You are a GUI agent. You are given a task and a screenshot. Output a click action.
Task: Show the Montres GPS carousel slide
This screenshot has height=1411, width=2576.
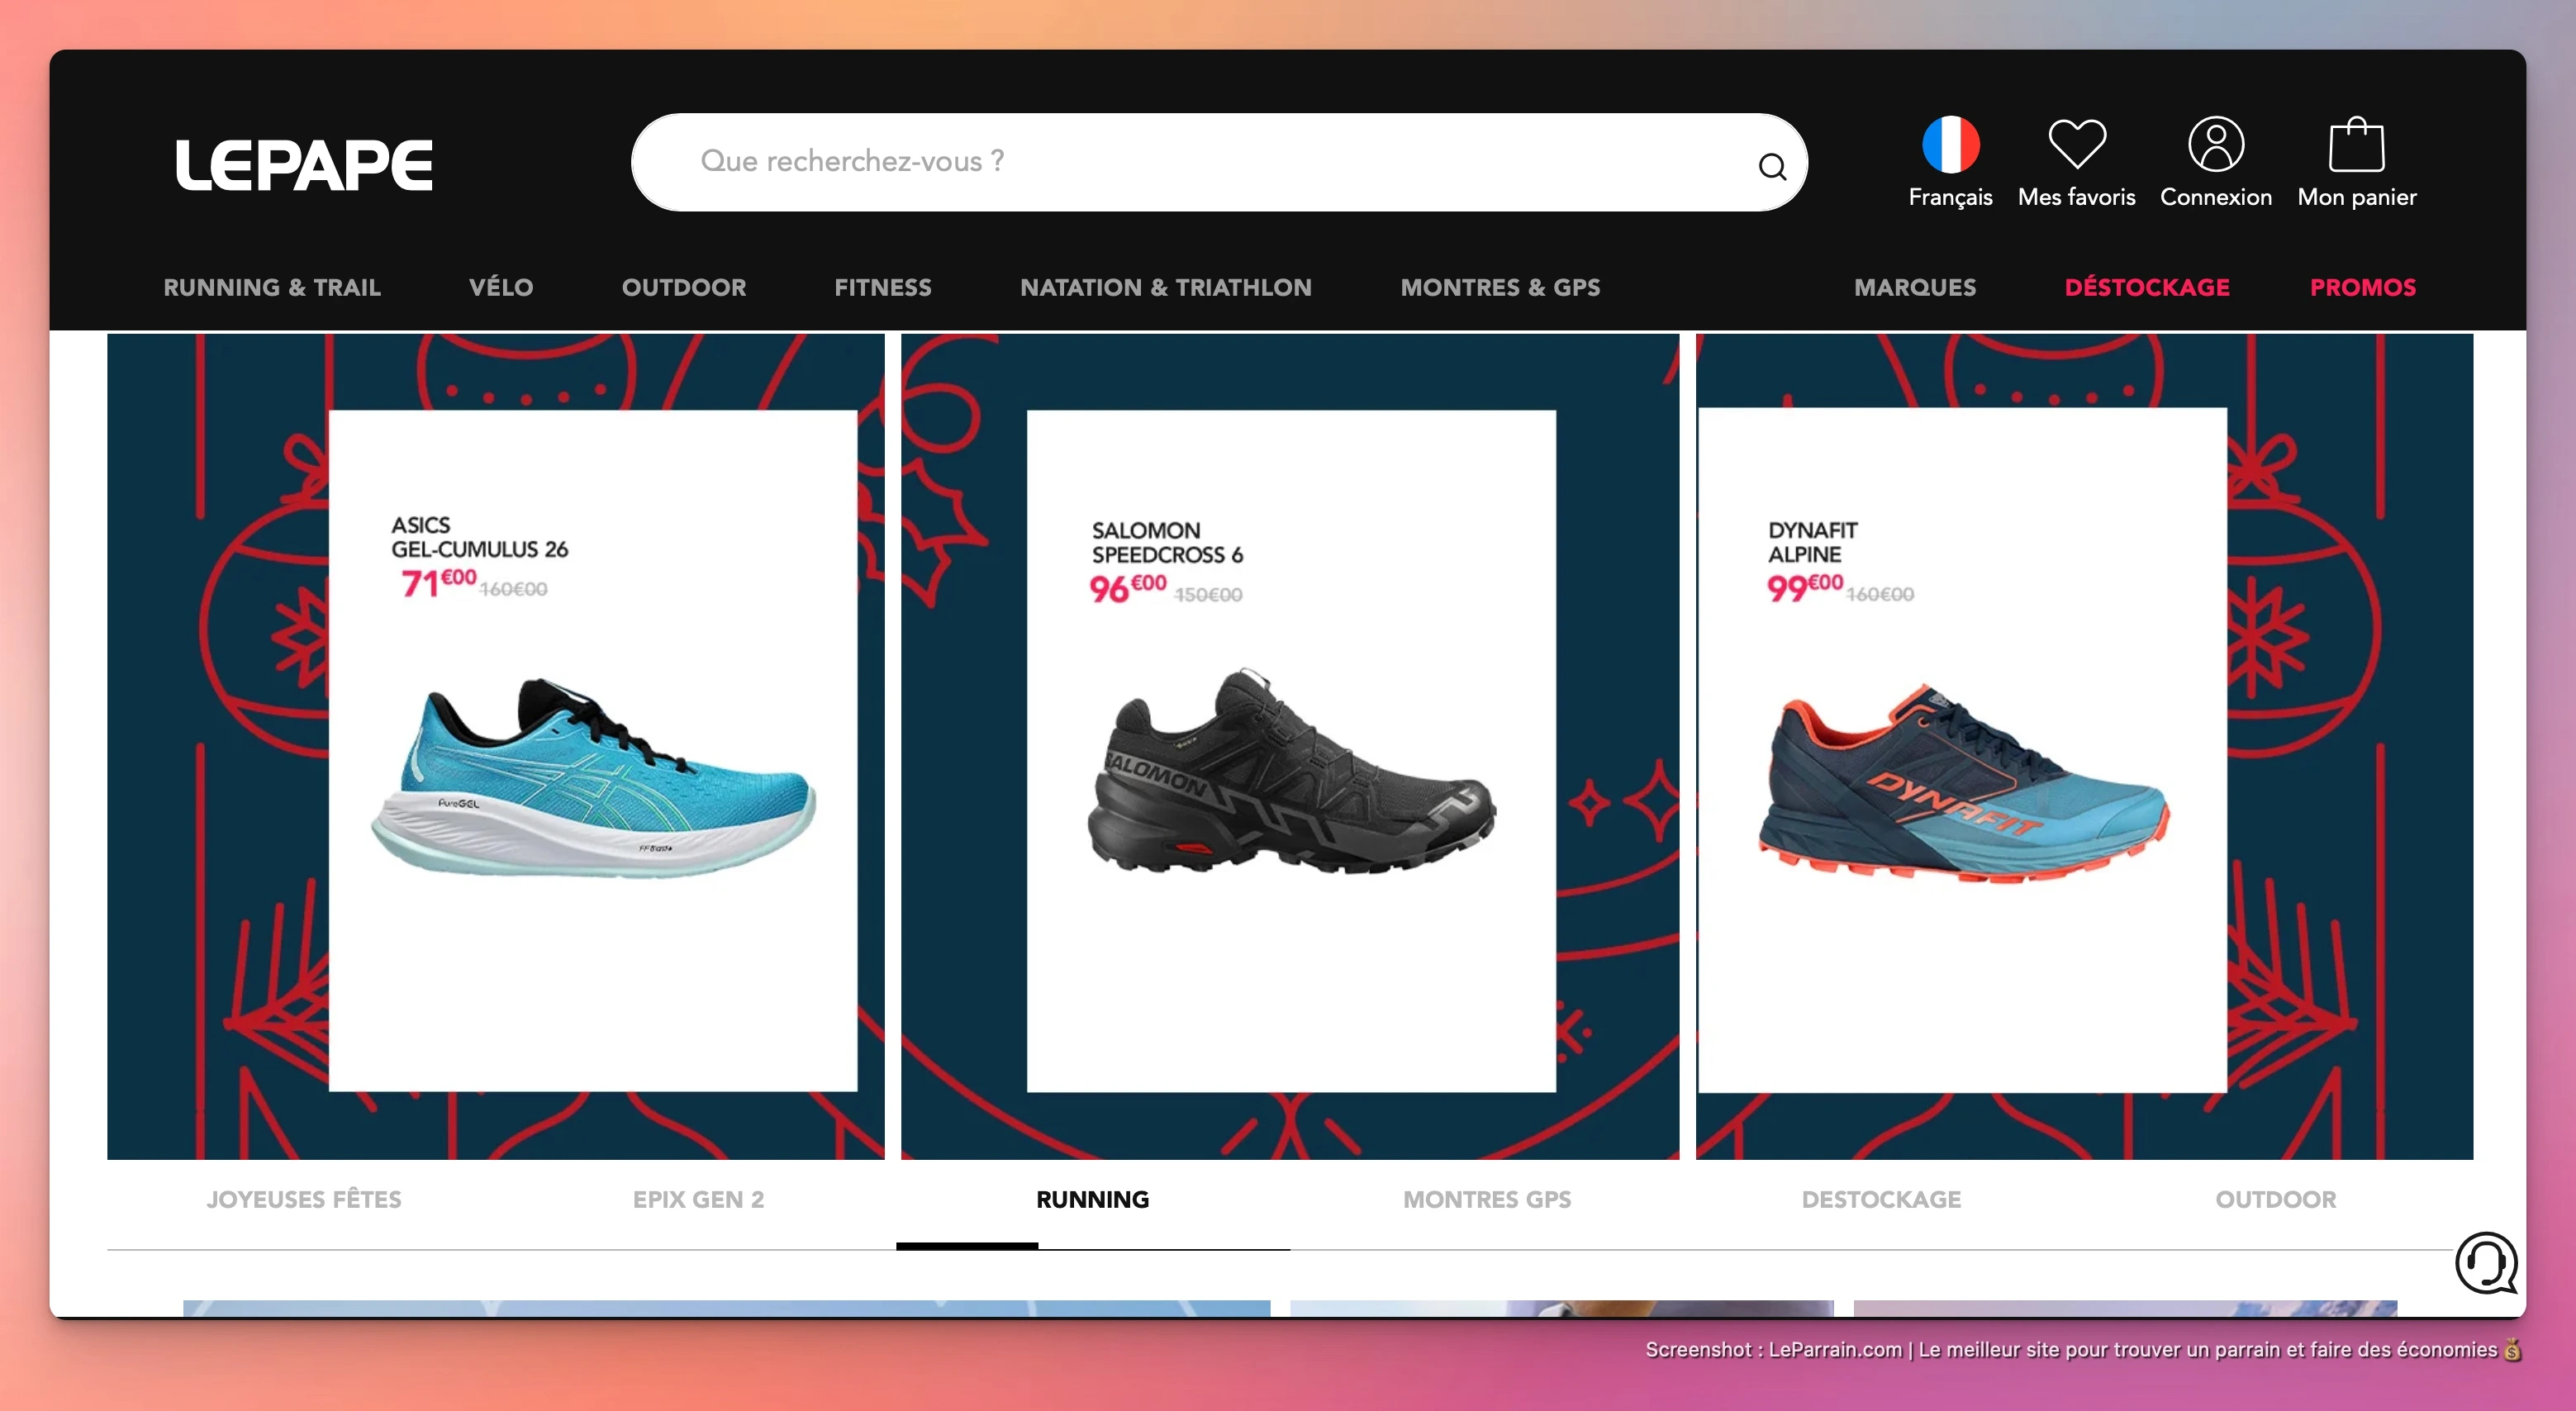pyautogui.click(x=1486, y=1199)
